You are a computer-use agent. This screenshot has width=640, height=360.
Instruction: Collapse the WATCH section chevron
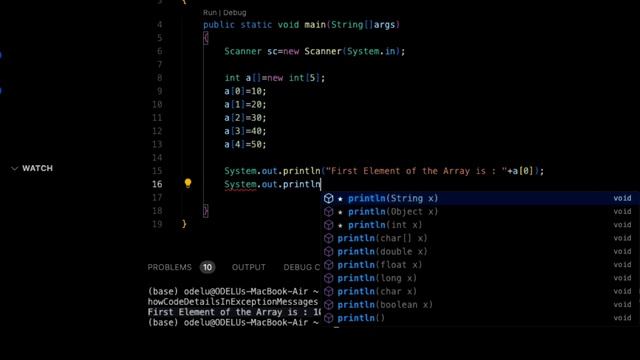coord(15,168)
